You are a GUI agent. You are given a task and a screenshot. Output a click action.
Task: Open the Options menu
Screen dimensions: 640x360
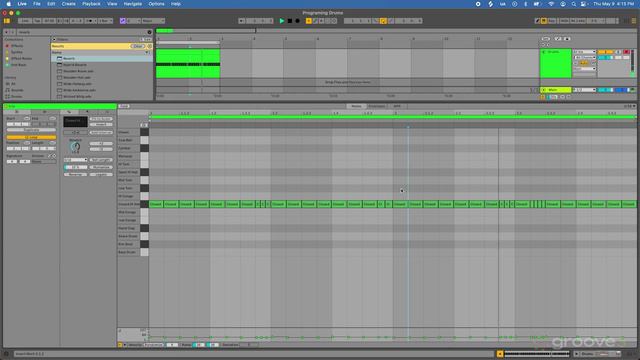click(156, 4)
